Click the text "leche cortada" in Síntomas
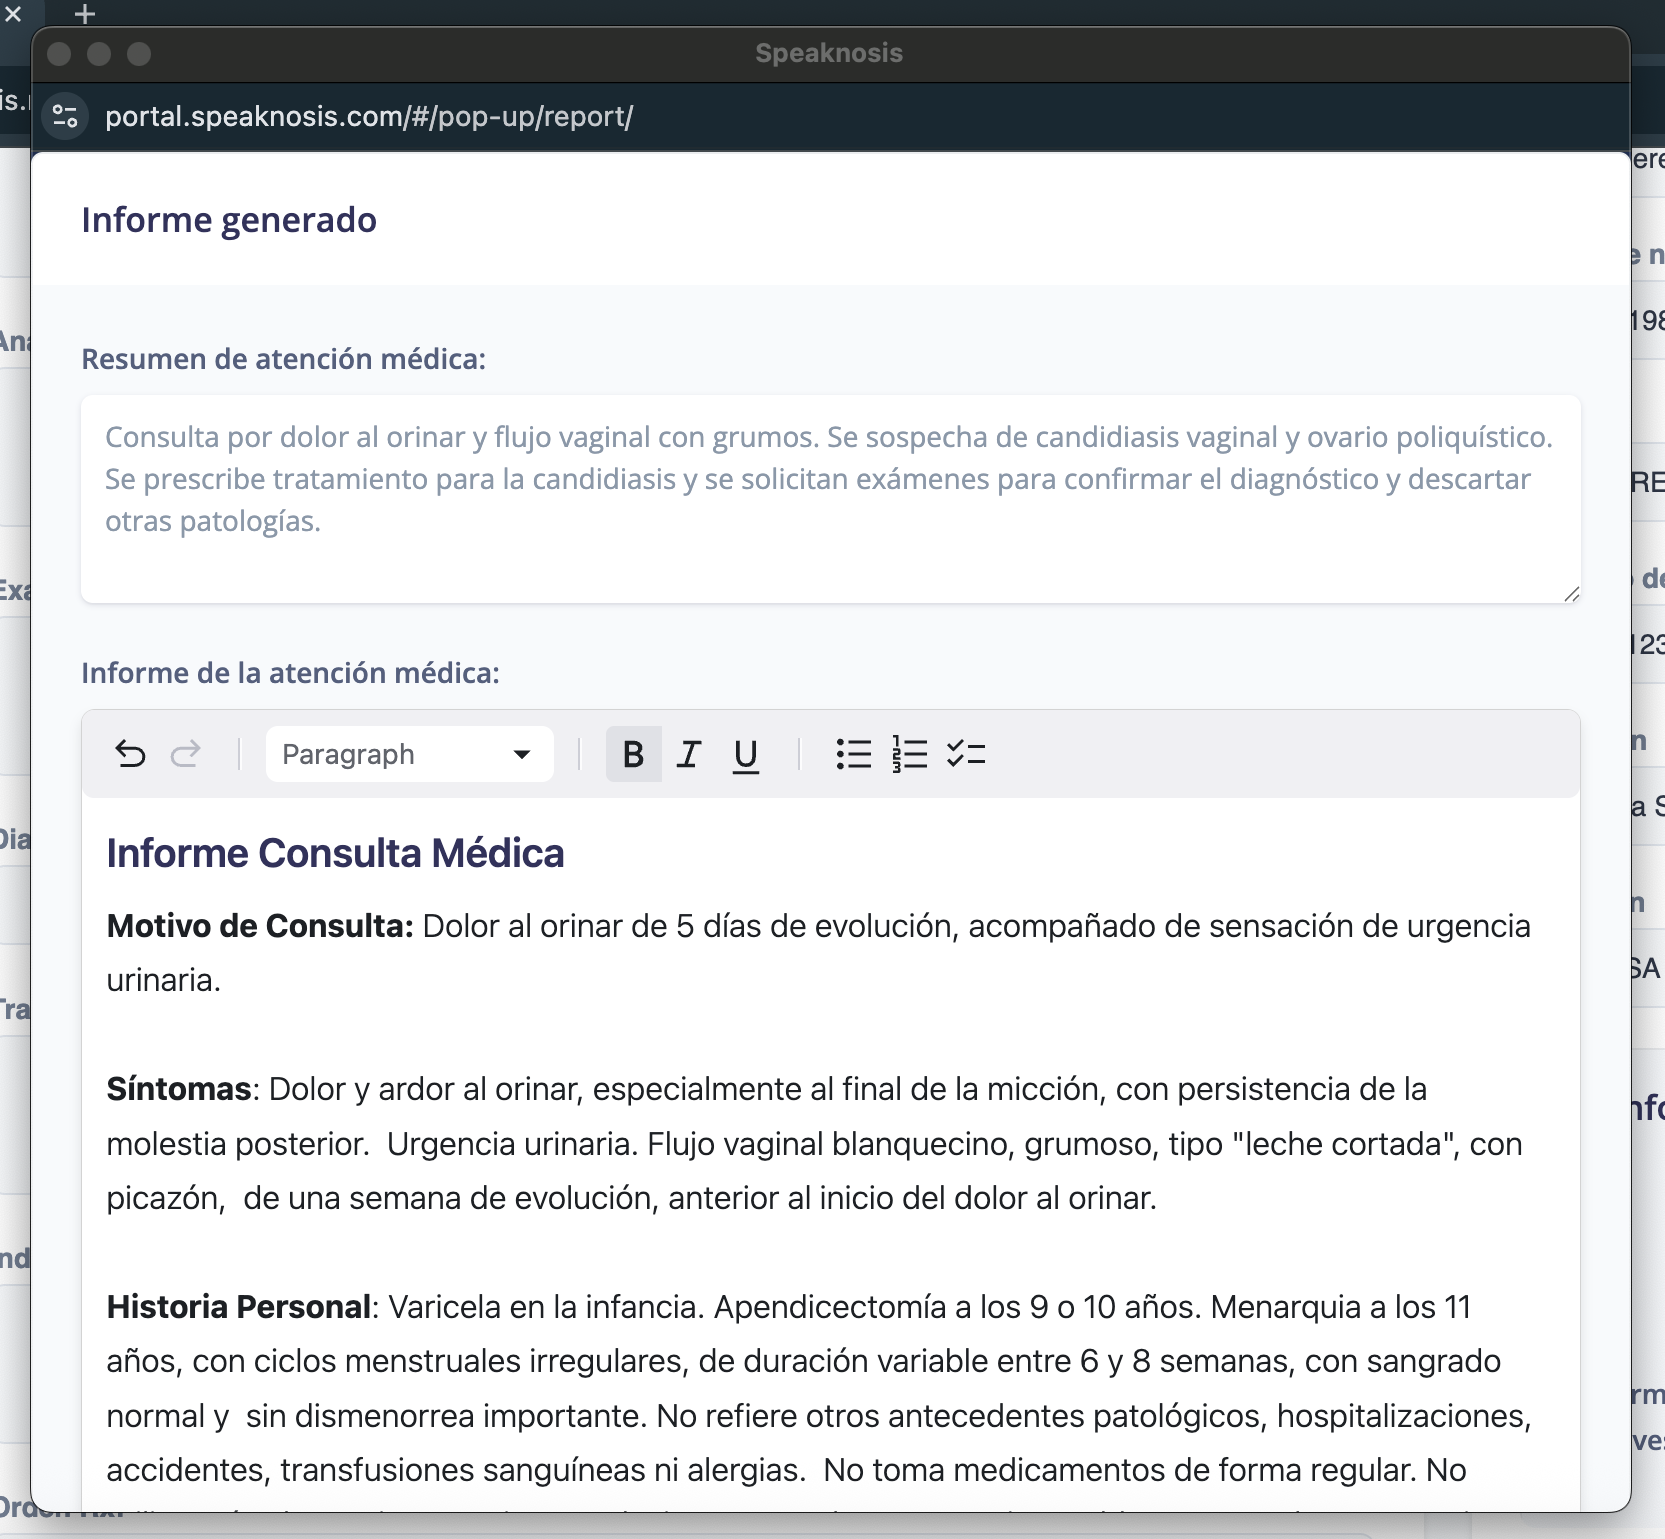This screenshot has width=1665, height=1539. pyautogui.click(x=1345, y=1144)
